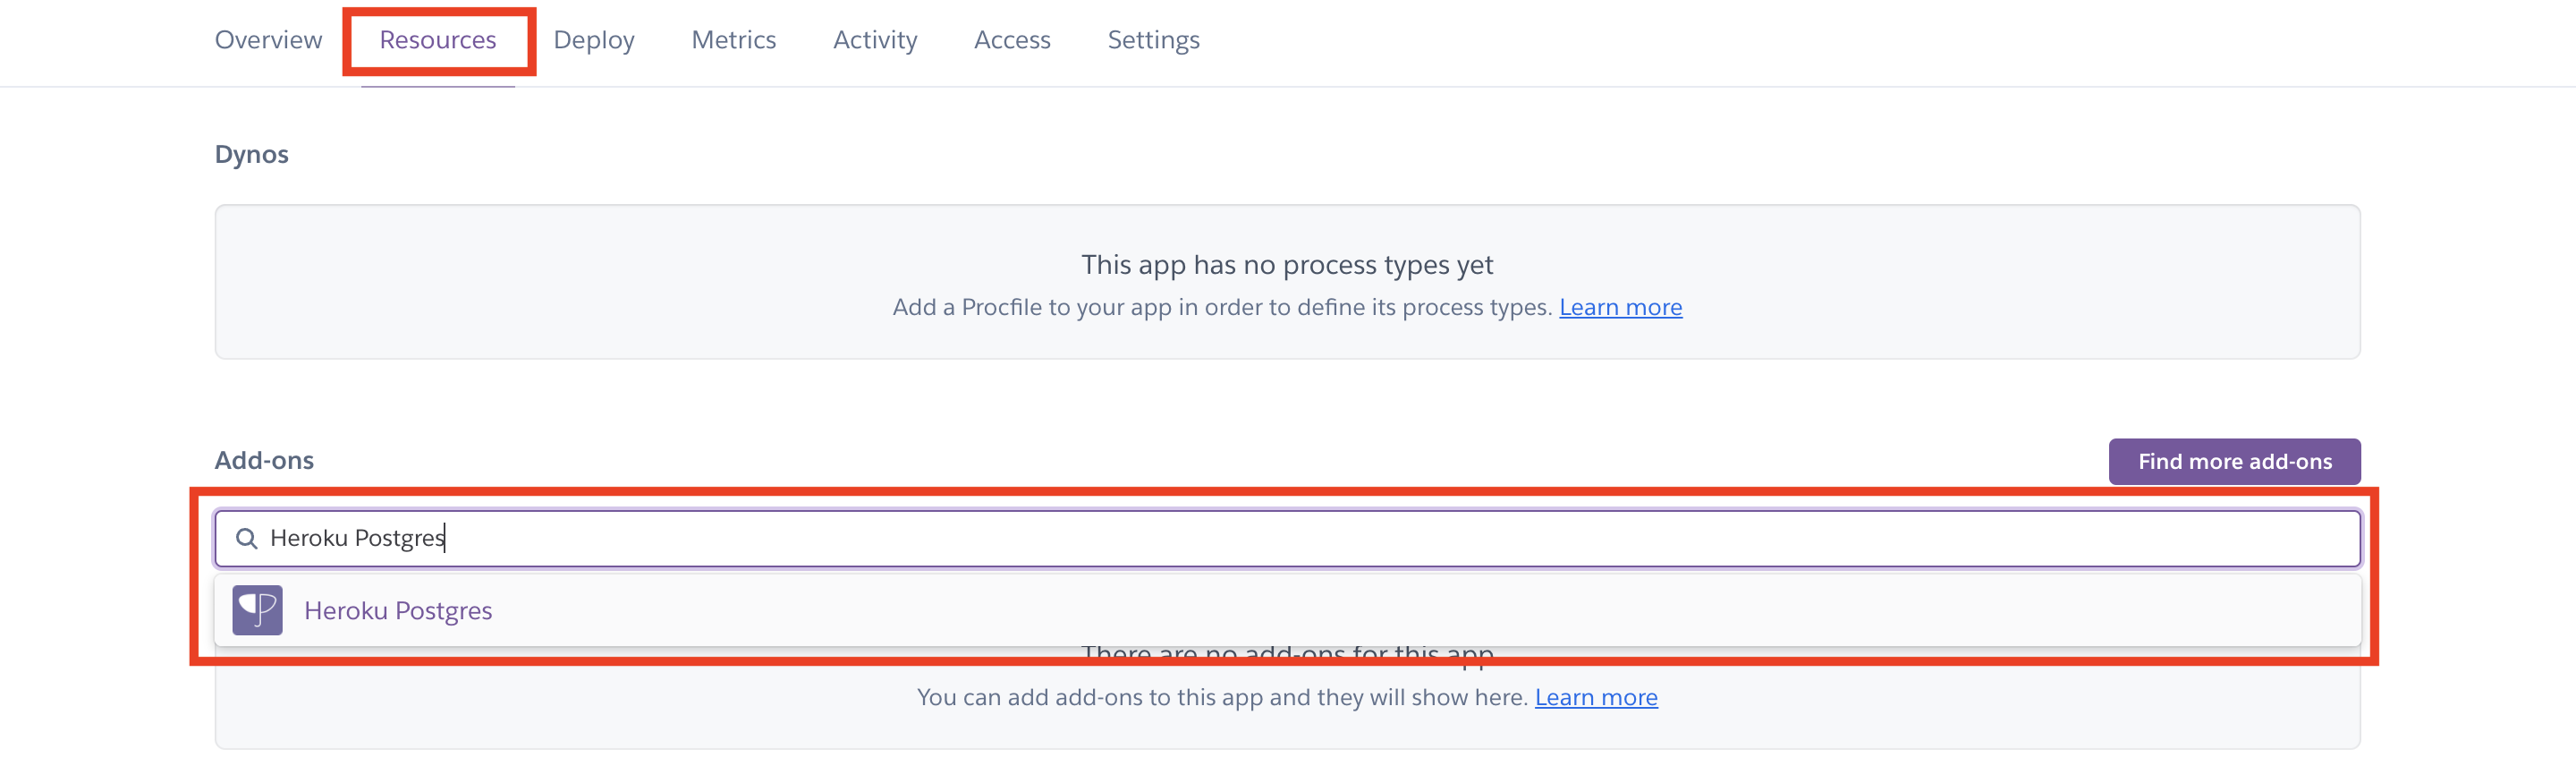
Task: View the Activity tab
Action: (874, 40)
